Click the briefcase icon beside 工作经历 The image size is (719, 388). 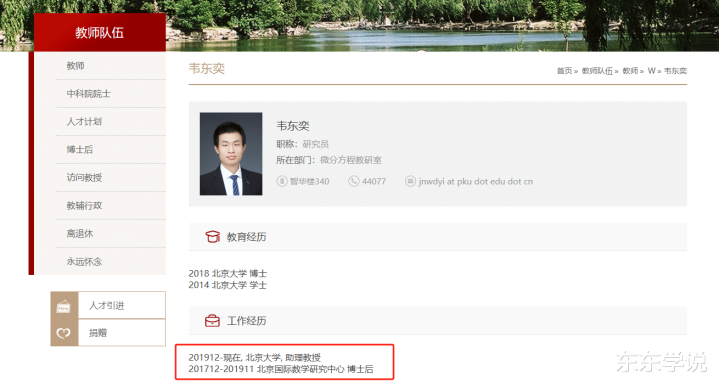click(212, 321)
